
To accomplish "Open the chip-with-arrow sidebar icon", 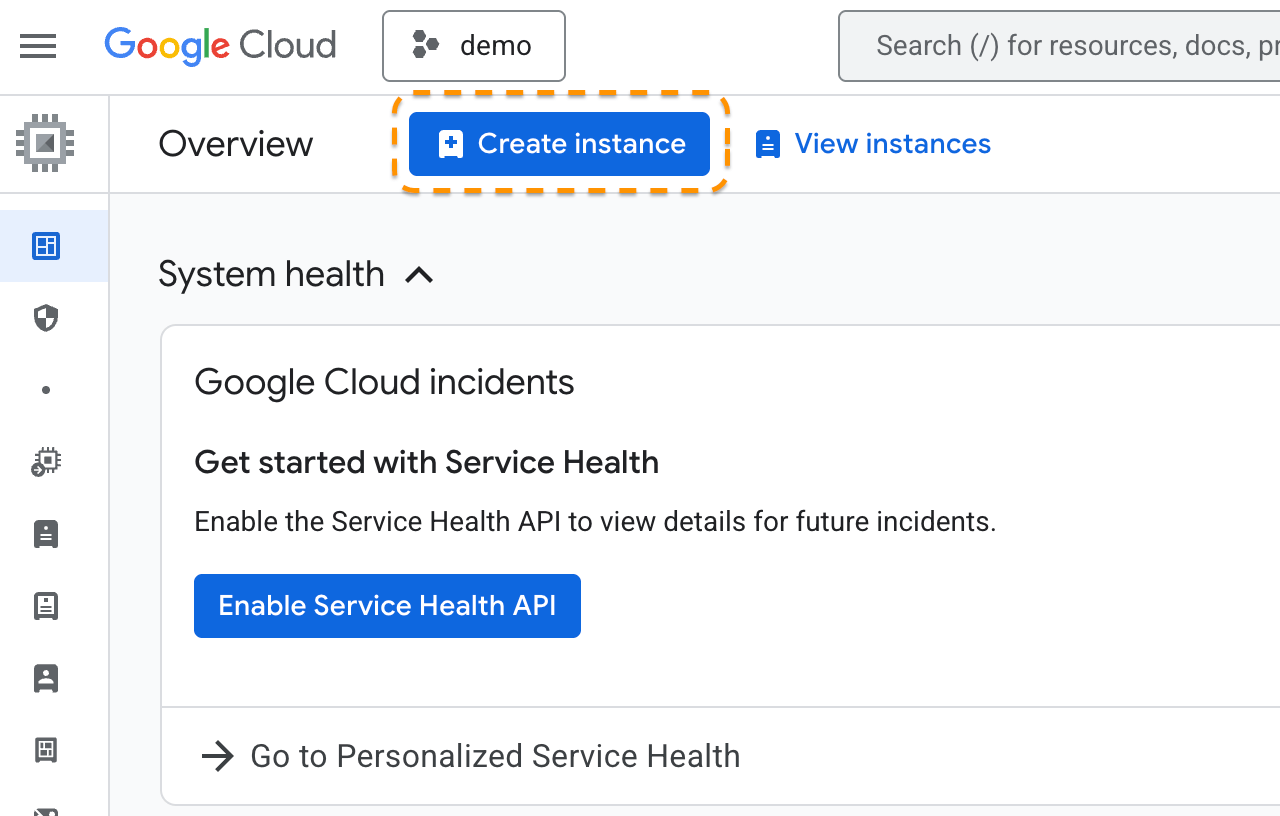I will [x=46, y=462].
